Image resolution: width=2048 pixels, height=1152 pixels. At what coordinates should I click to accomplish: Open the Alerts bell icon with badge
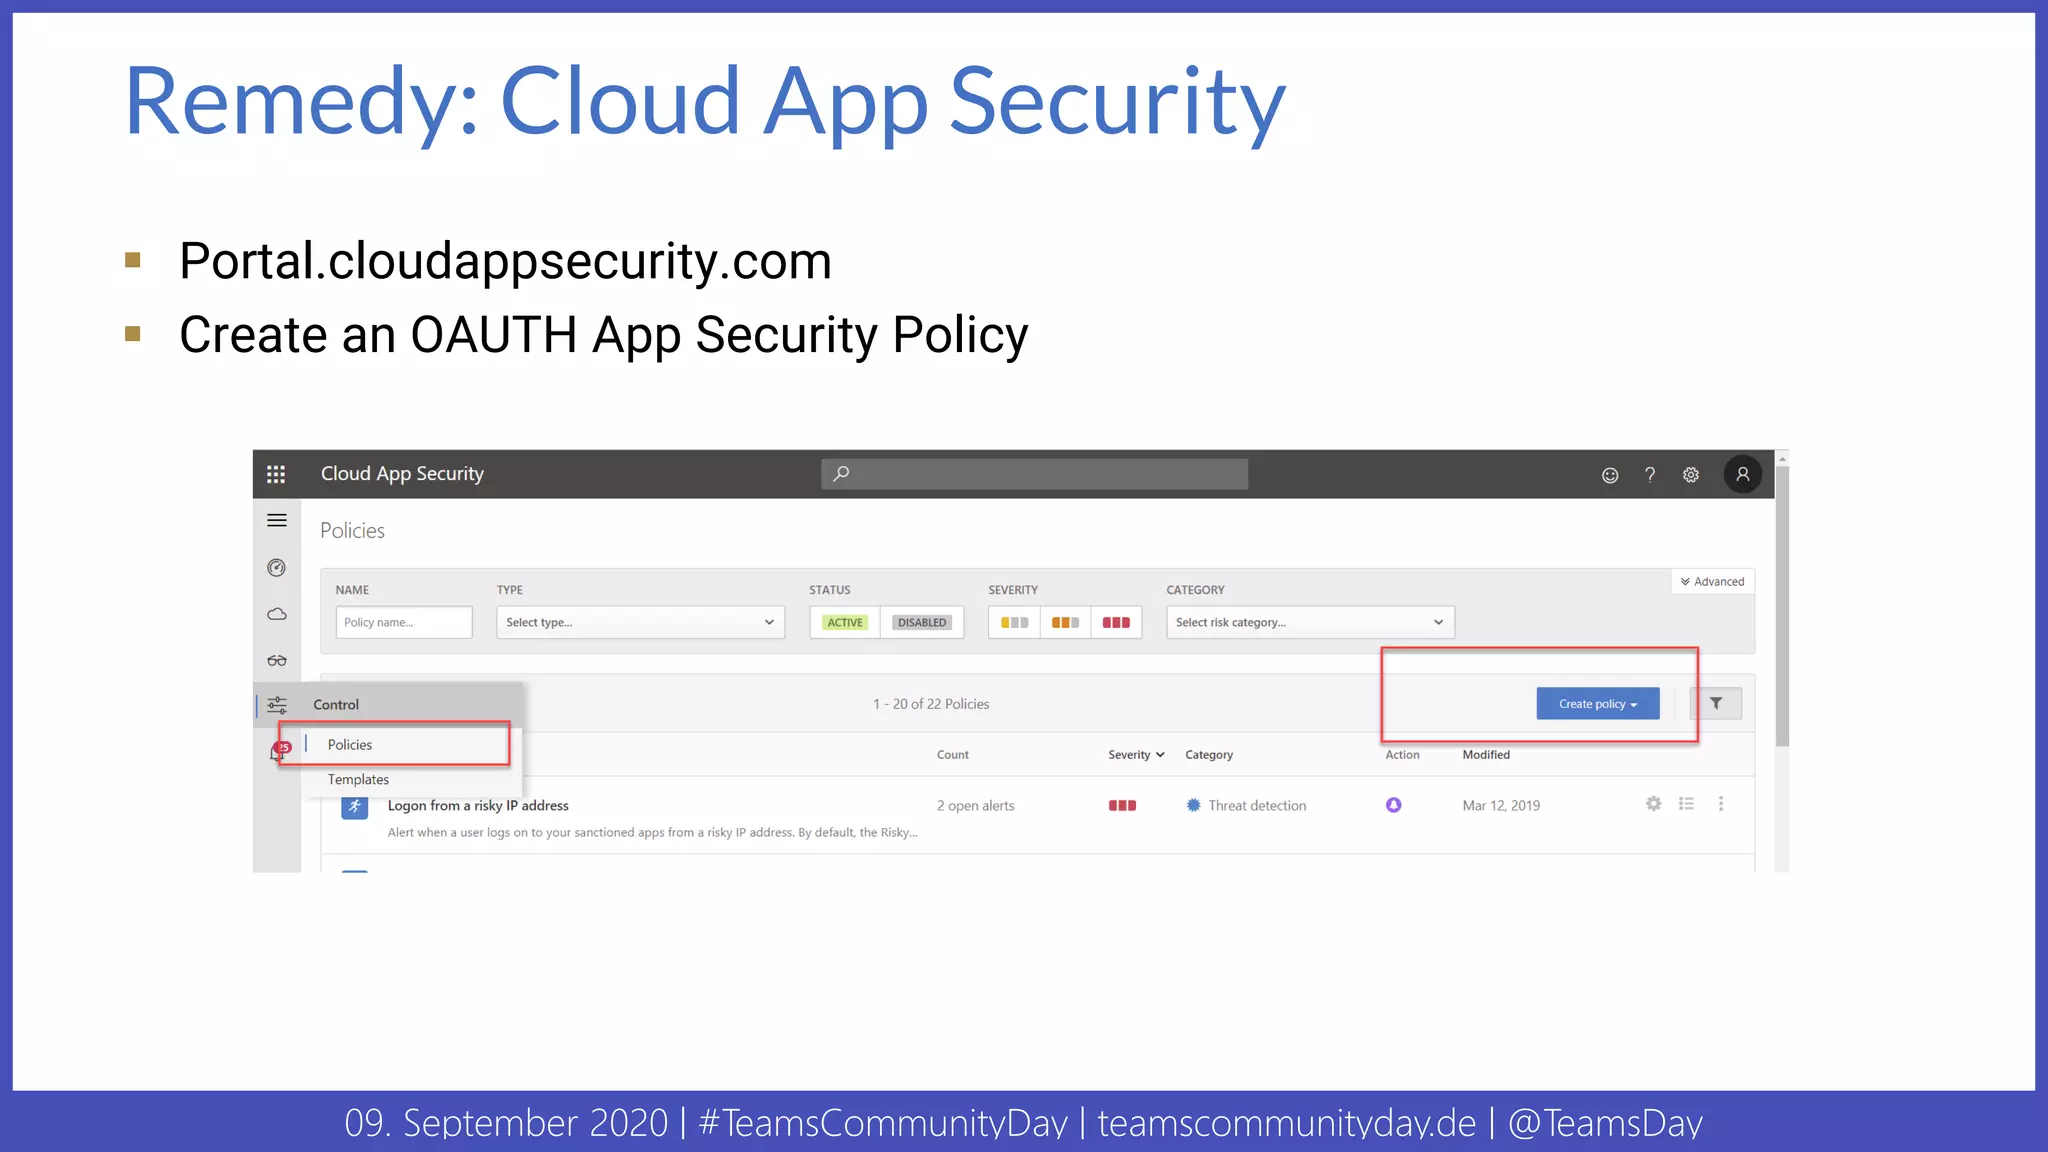(x=278, y=752)
